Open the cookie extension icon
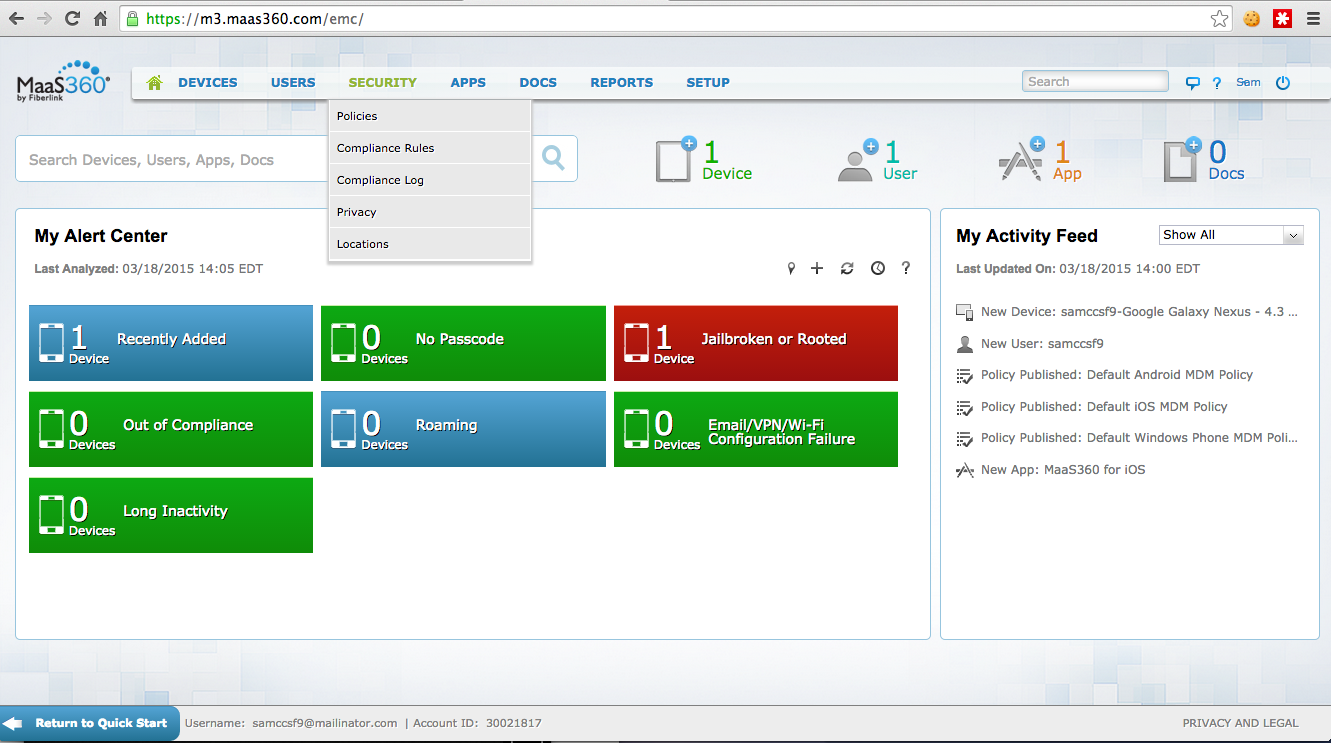The image size is (1331, 743). pyautogui.click(x=1251, y=19)
